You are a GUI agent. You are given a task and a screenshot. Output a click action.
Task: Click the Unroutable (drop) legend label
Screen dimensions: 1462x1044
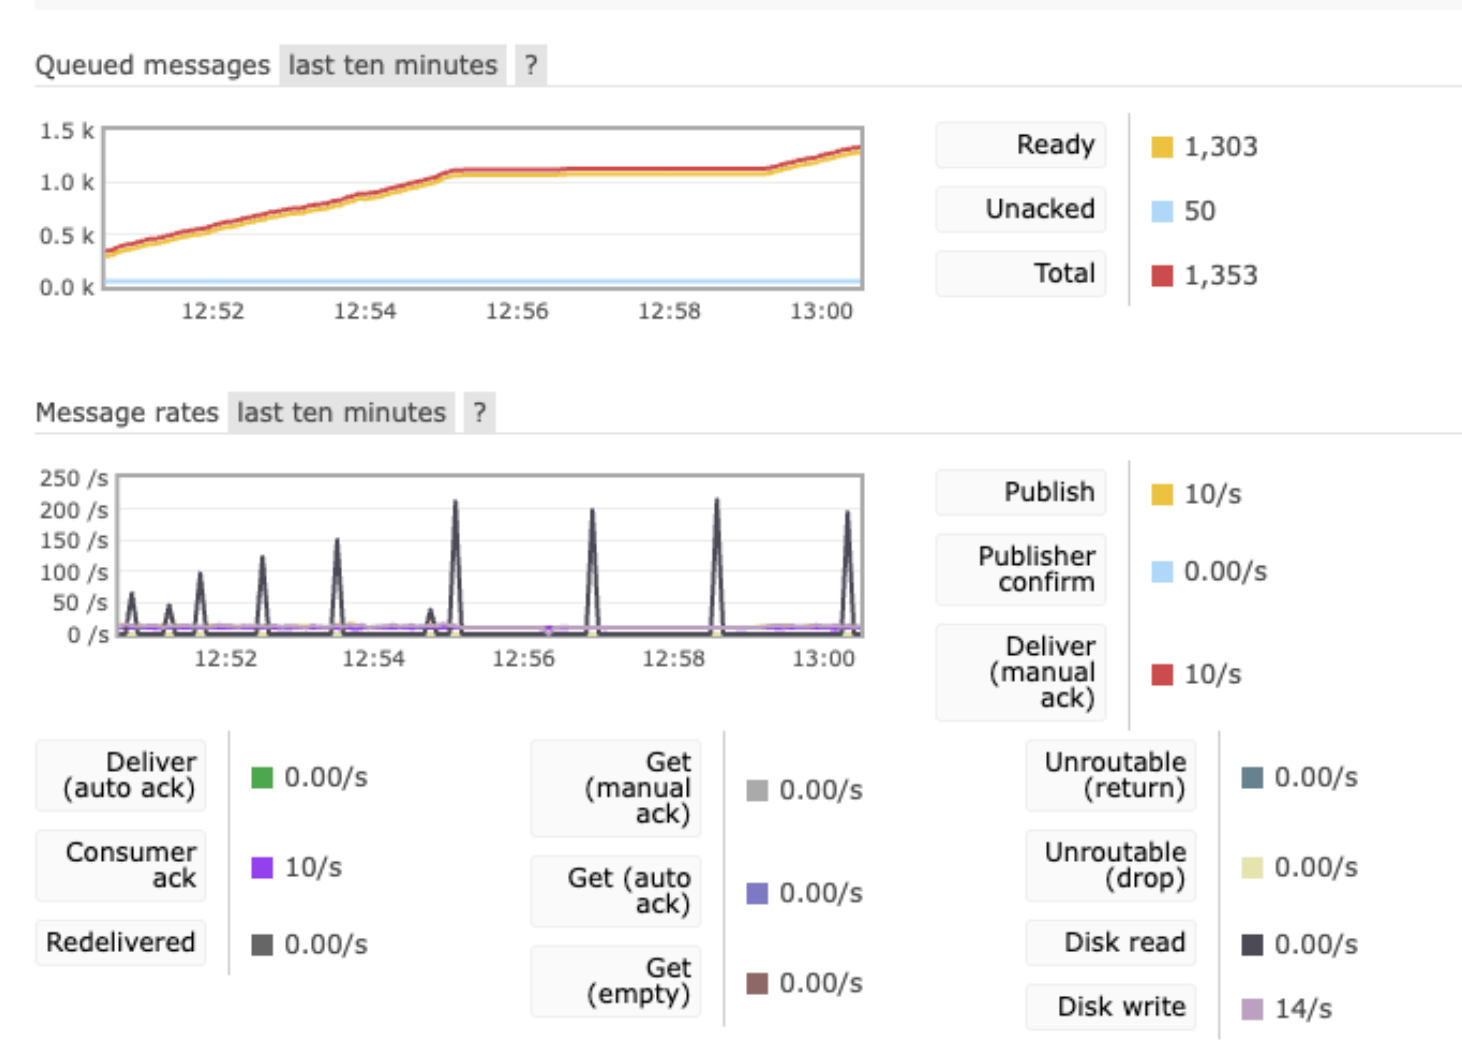[x=1111, y=866]
